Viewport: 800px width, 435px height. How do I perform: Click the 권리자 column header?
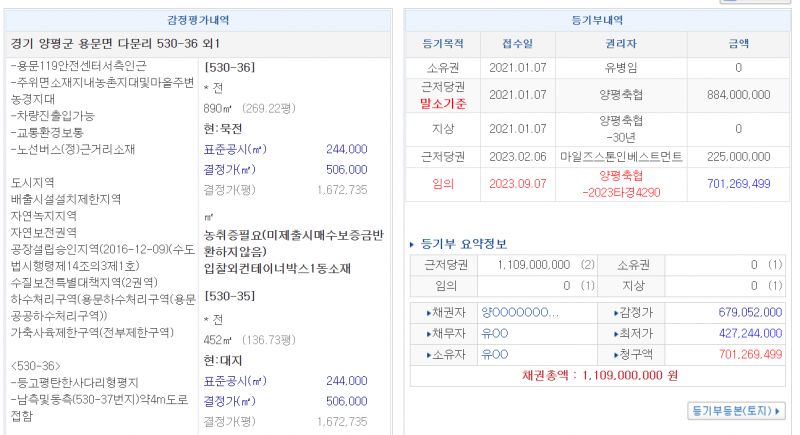[x=621, y=44]
